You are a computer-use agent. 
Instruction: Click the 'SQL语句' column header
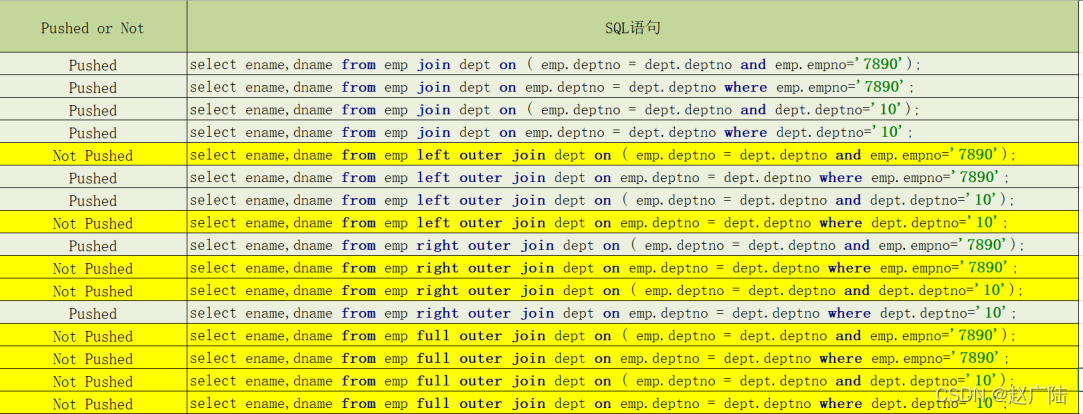point(633,28)
